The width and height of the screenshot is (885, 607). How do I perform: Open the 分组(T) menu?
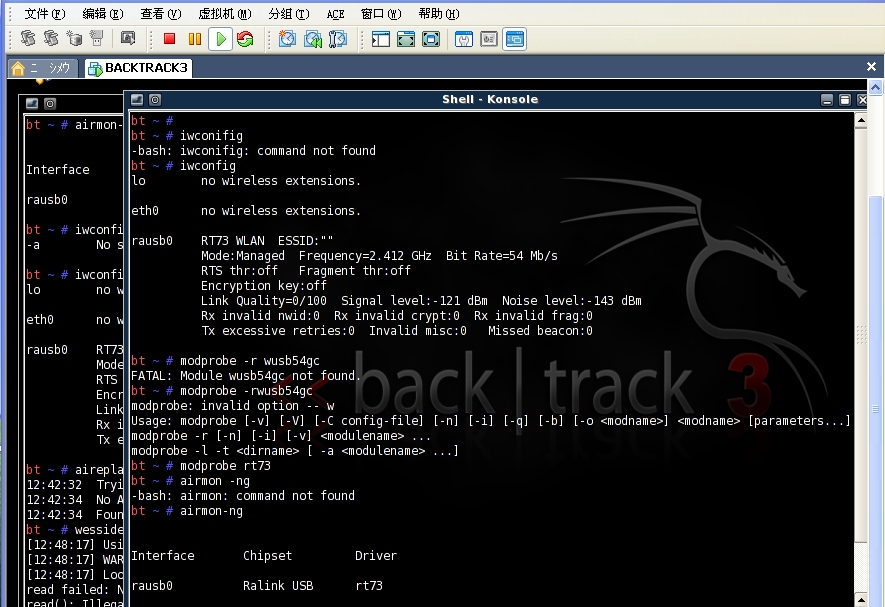point(289,14)
